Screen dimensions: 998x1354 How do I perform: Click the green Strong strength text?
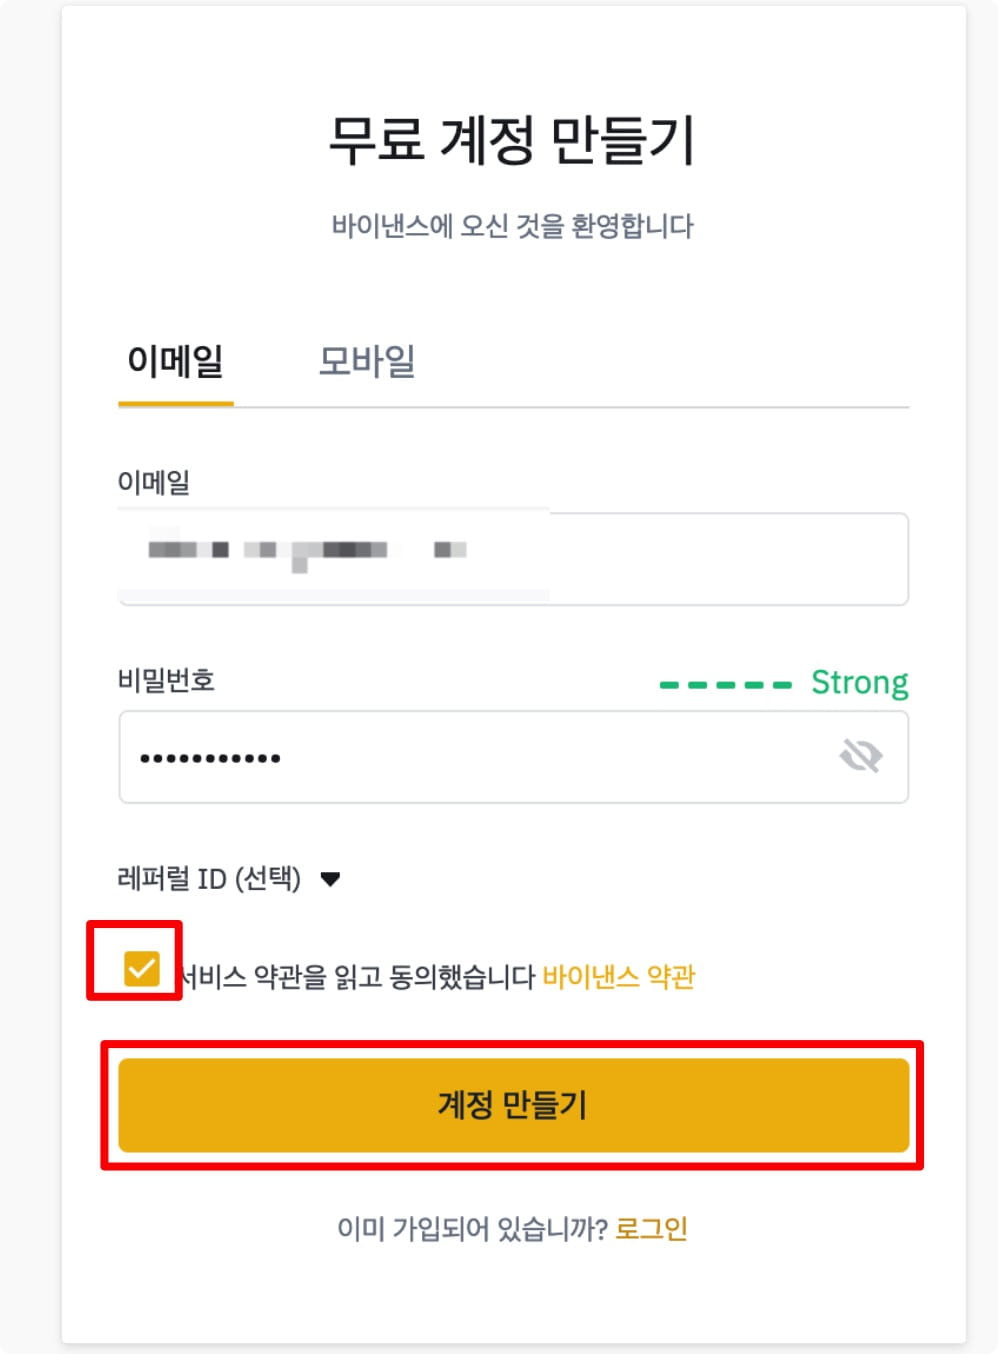tap(859, 683)
